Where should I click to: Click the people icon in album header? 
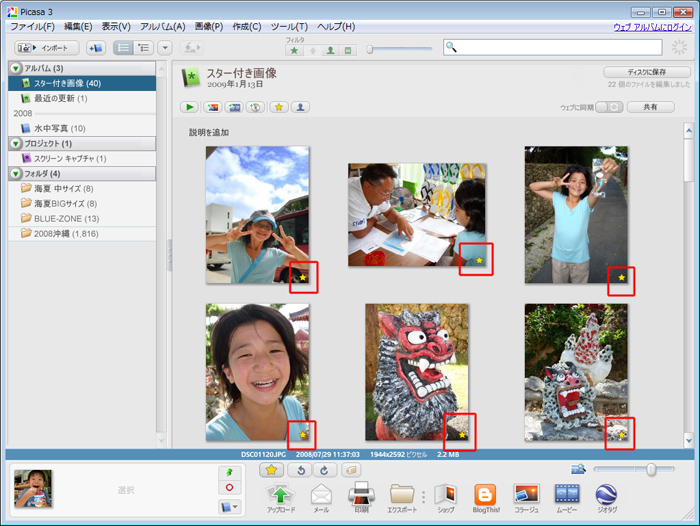pos(300,107)
